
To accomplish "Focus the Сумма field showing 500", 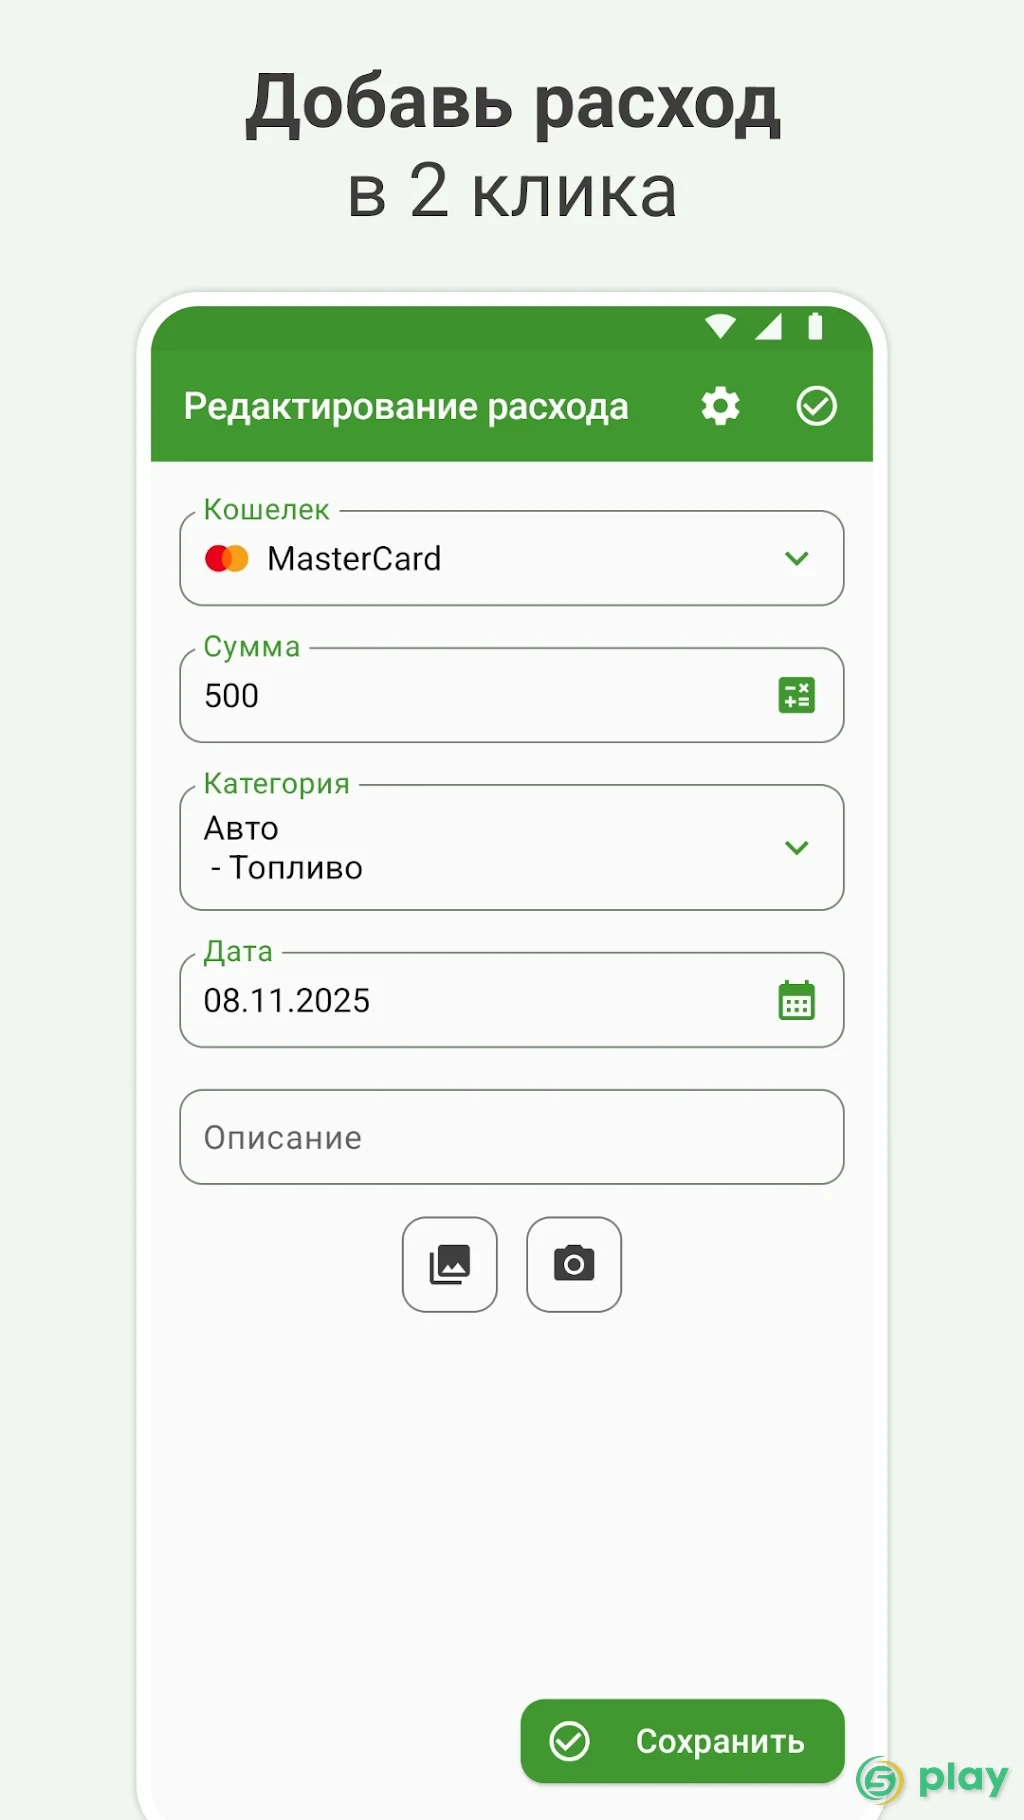I will pyautogui.click(x=512, y=695).
